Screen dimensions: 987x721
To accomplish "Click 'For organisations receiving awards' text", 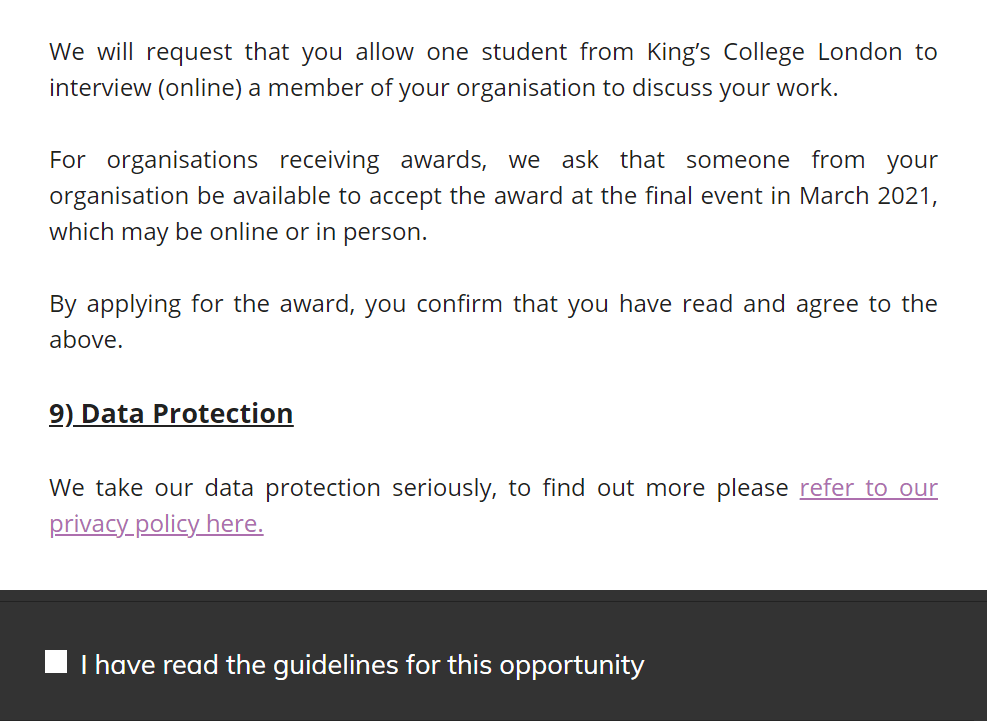I will click(x=268, y=160).
